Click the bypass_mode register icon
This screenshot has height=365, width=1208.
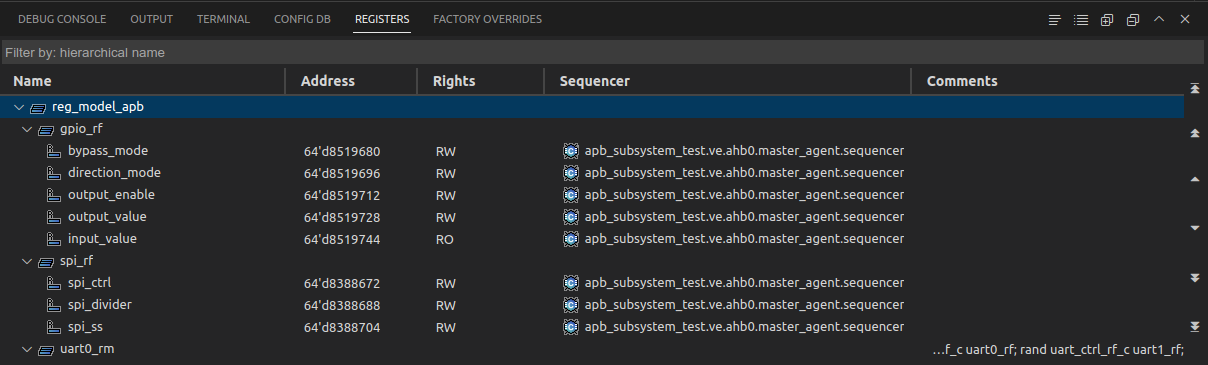click(54, 151)
